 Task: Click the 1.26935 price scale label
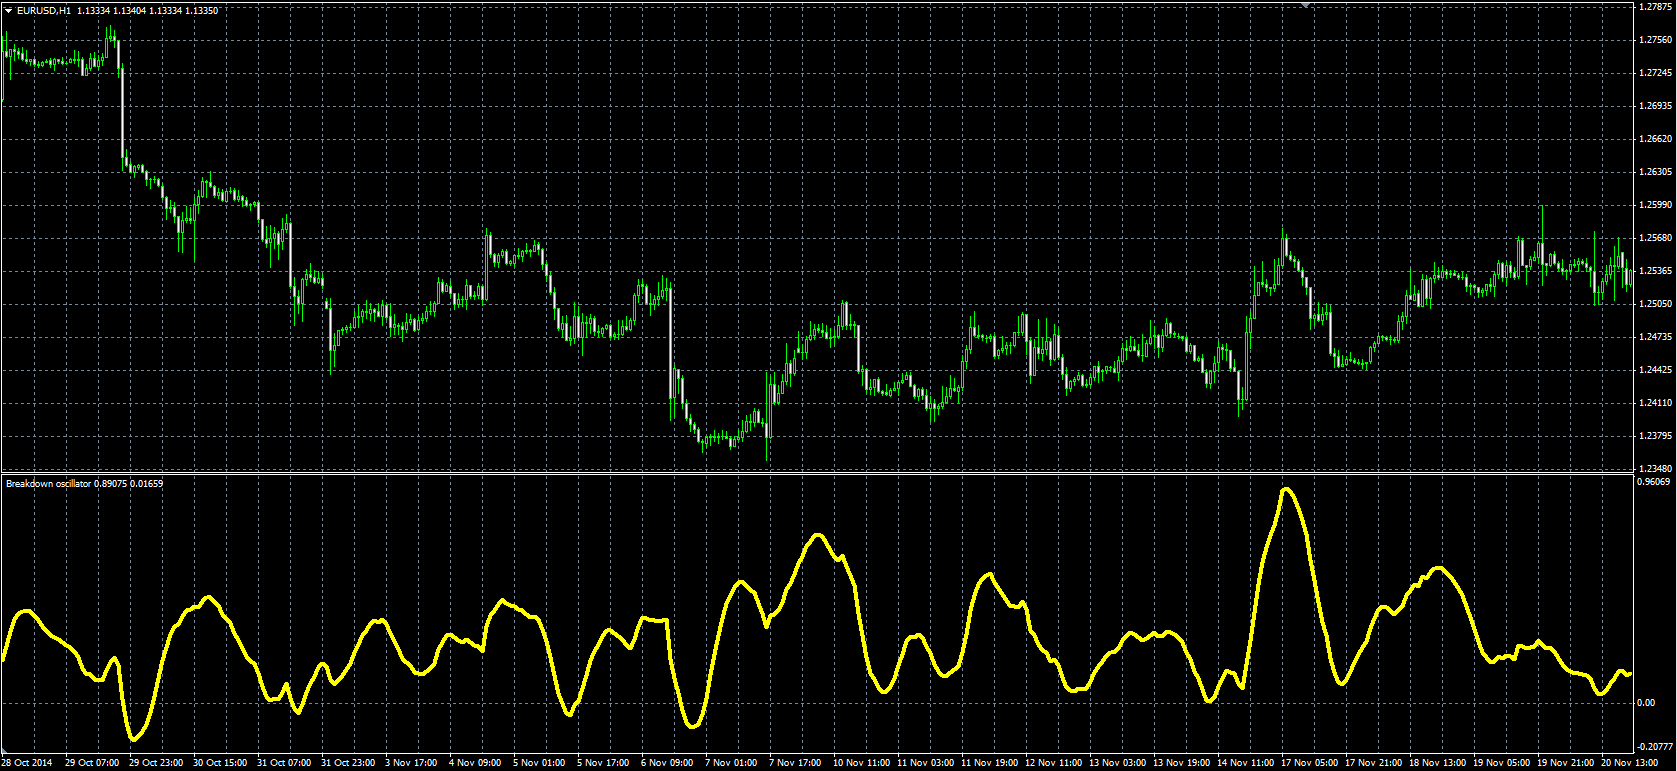[1656, 106]
